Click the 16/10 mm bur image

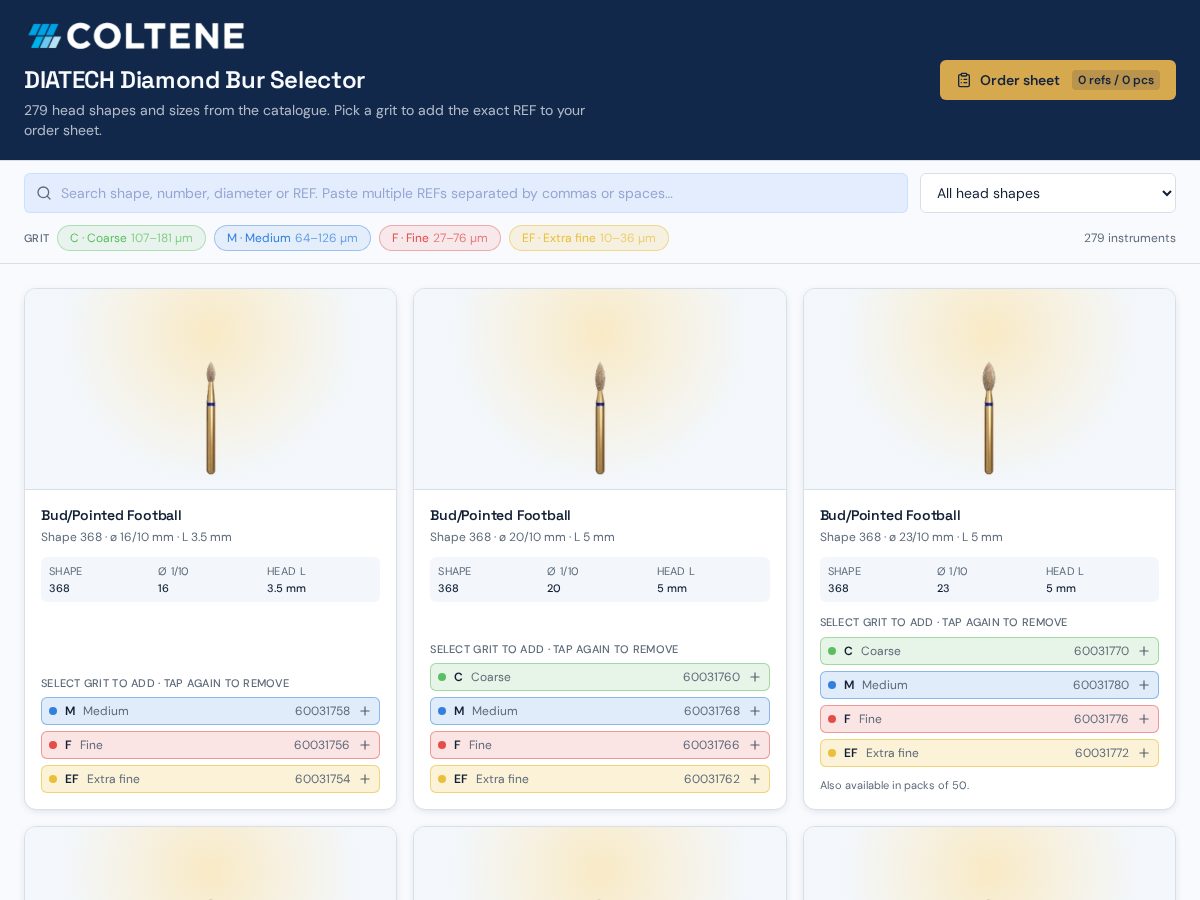[211, 418]
